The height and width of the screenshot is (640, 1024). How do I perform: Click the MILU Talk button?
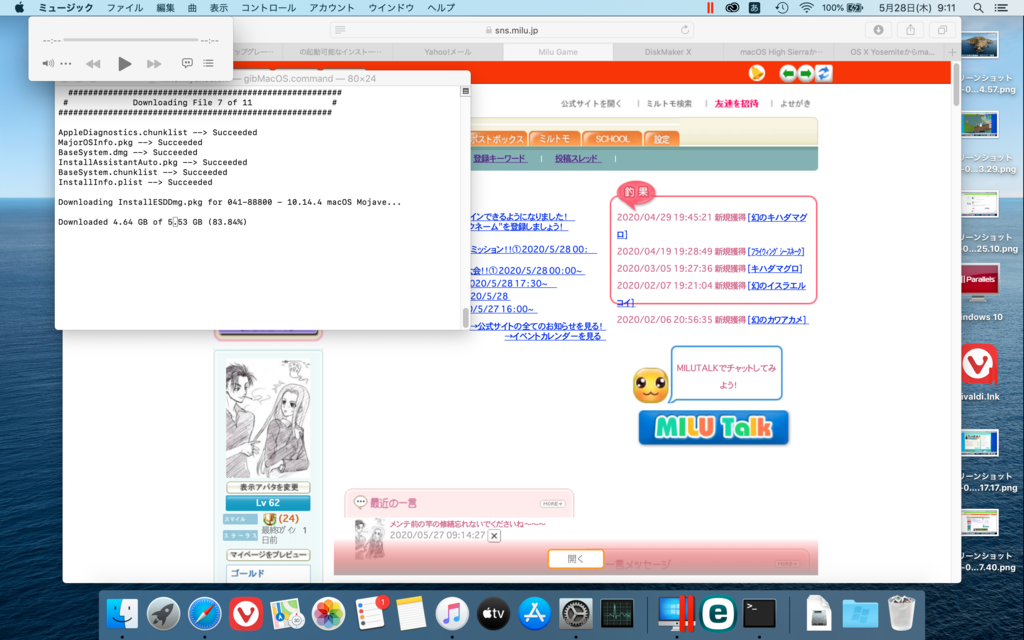[713, 427]
